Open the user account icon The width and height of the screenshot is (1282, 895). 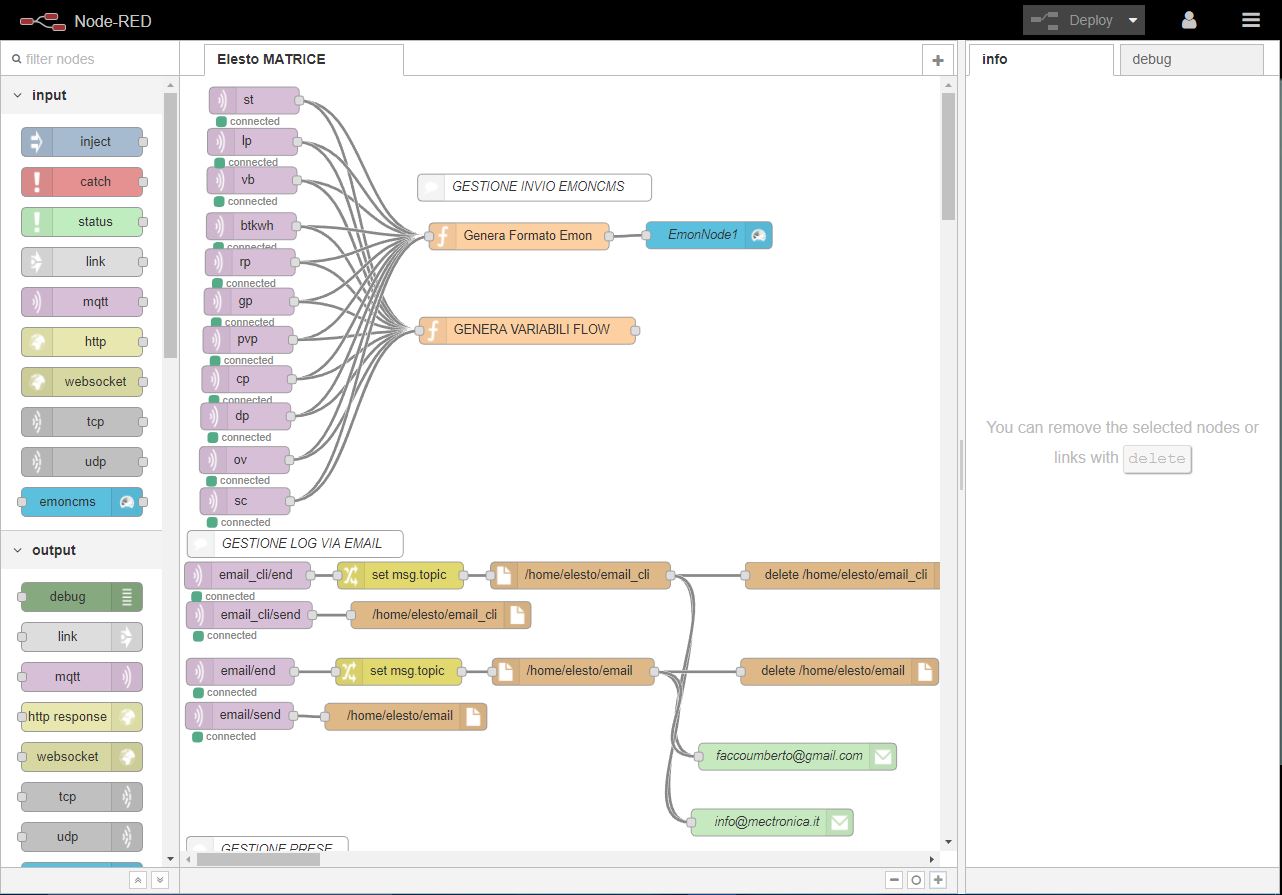[1189, 20]
